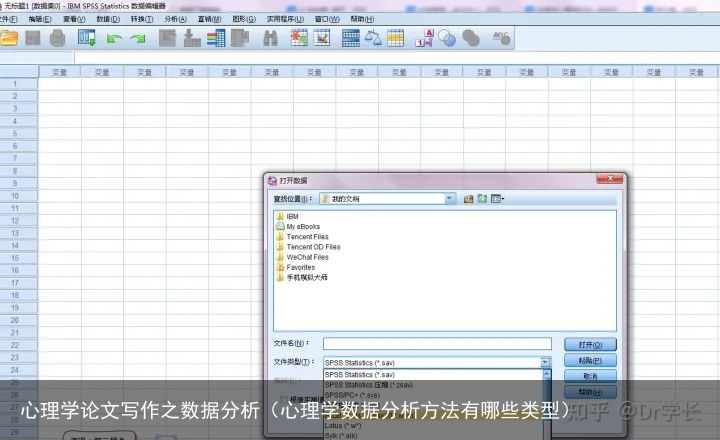720x440 pixels.
Task: Click the Split file toolbar icon
Action: [x=351, y=38]
